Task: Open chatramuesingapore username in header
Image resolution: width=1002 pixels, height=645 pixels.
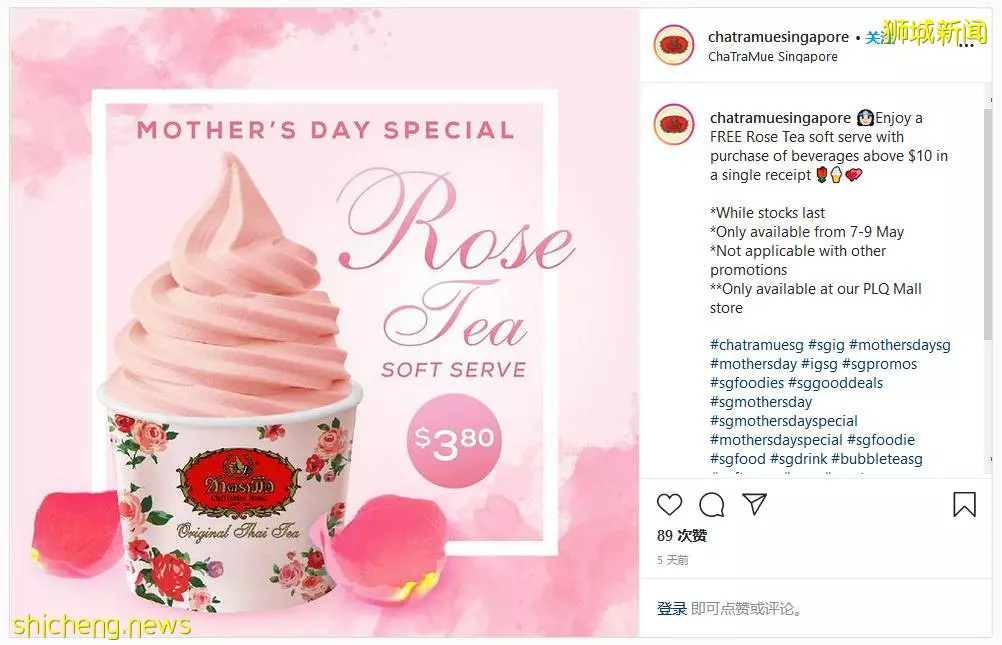Action: click(x=778, y=37)
